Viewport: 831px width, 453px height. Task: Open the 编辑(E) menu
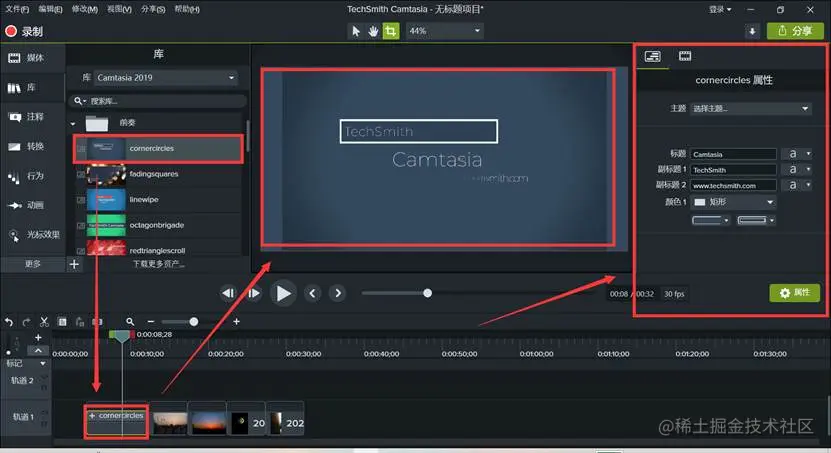[50, 9]
